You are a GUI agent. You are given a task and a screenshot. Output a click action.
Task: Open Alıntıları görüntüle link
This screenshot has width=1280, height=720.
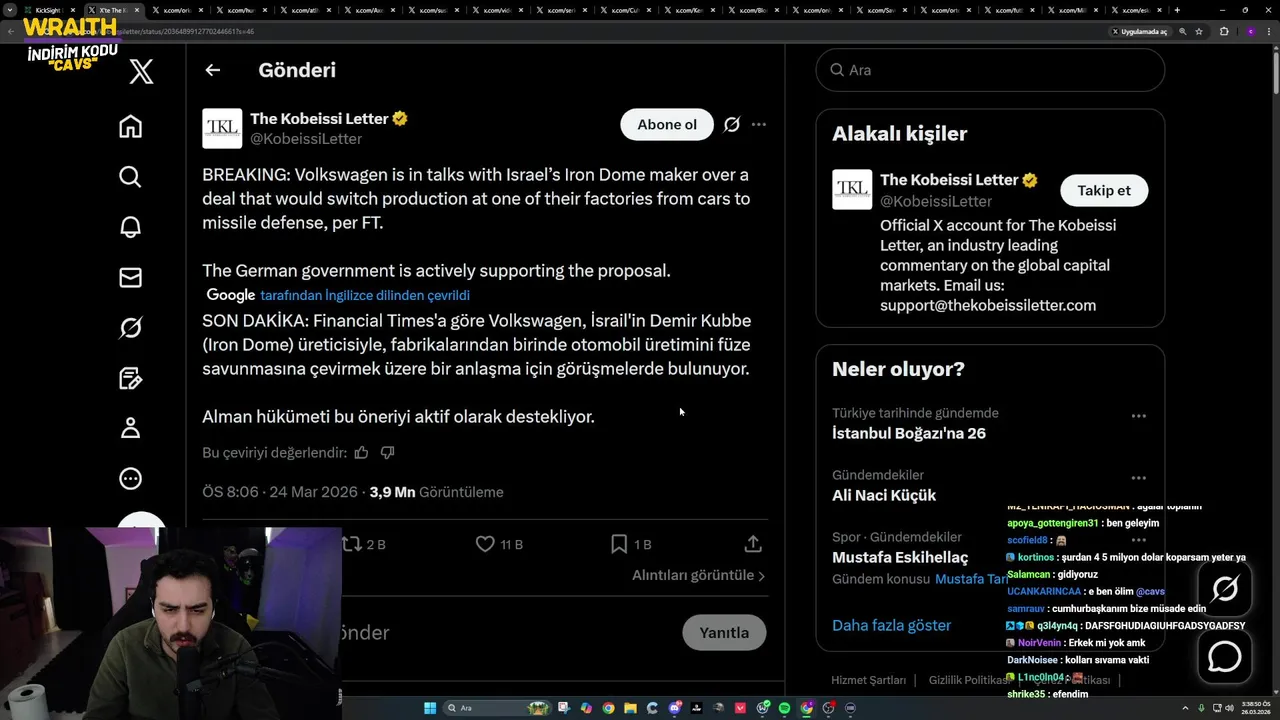point(698,575)
